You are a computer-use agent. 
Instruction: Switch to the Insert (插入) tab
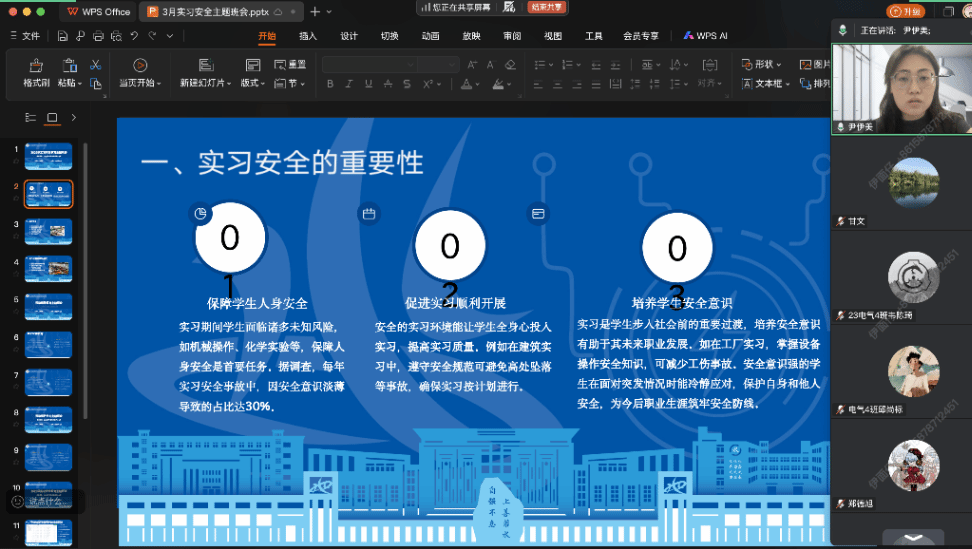point(308,36)
